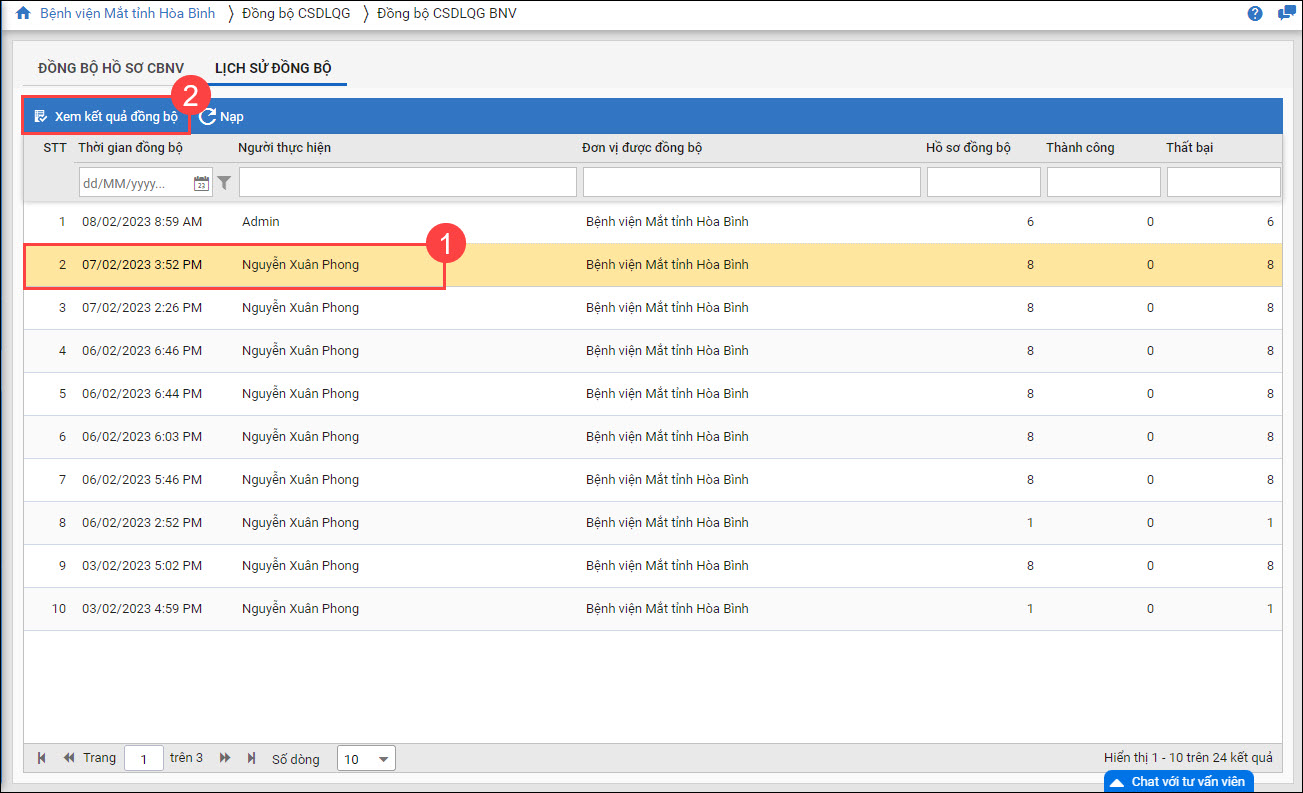Click Xem kết quả đồng bộ button
This screenshot has height=793, width=1303.
pos(106,116)
